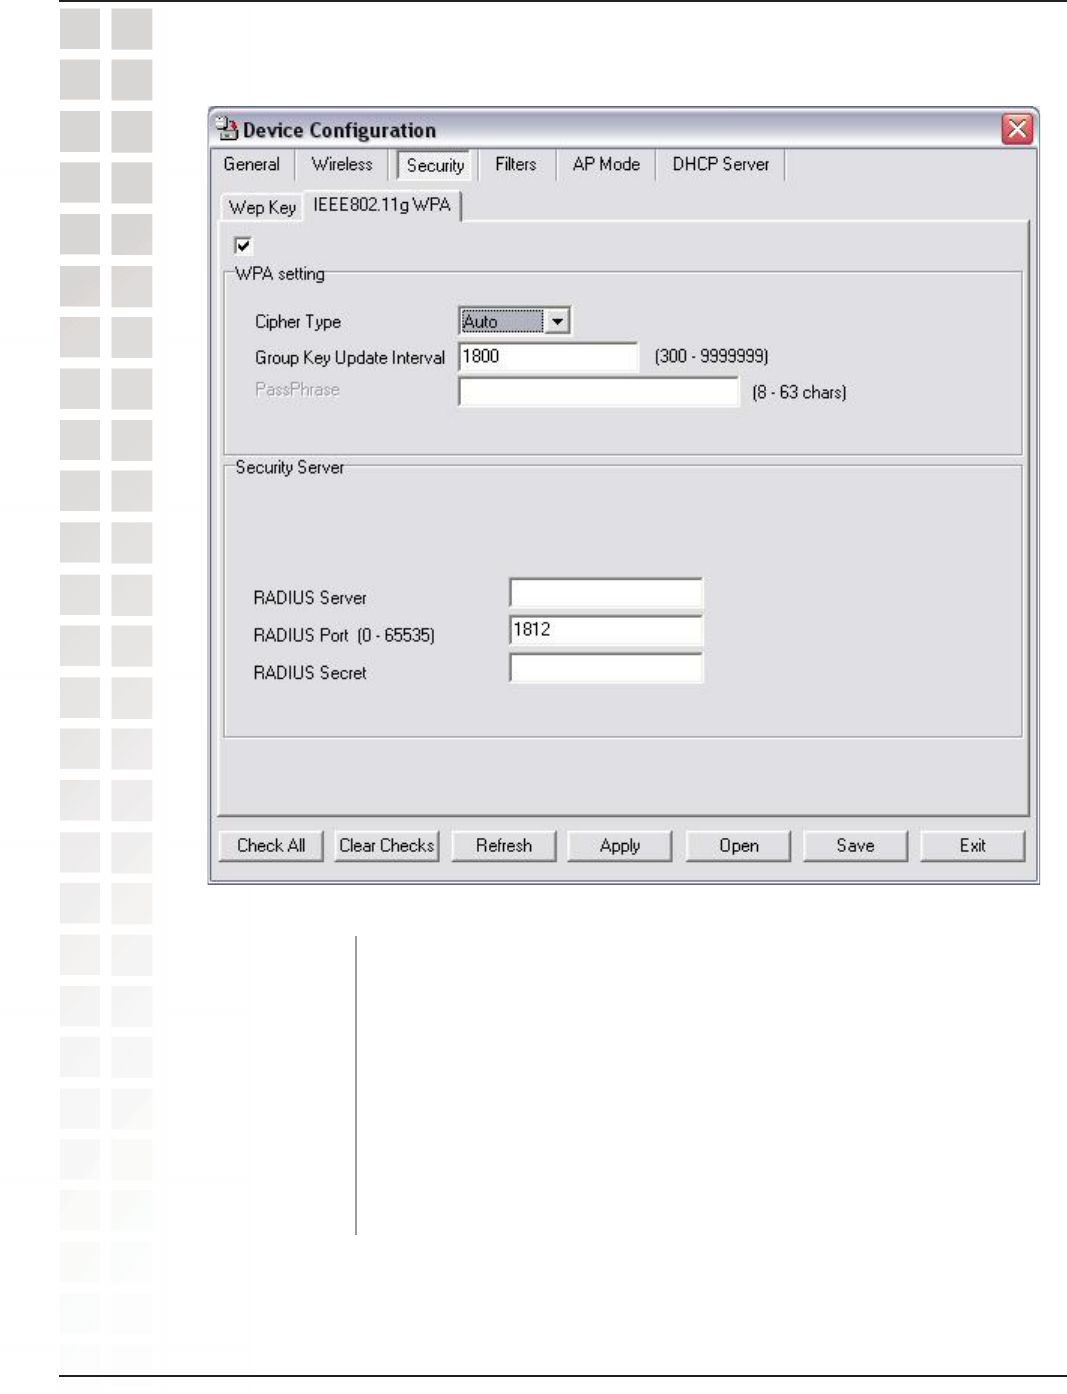This screenshot has height=1394, width=1067.
Task: Toggle the checkbox above WPA setting
Action: 243,245
